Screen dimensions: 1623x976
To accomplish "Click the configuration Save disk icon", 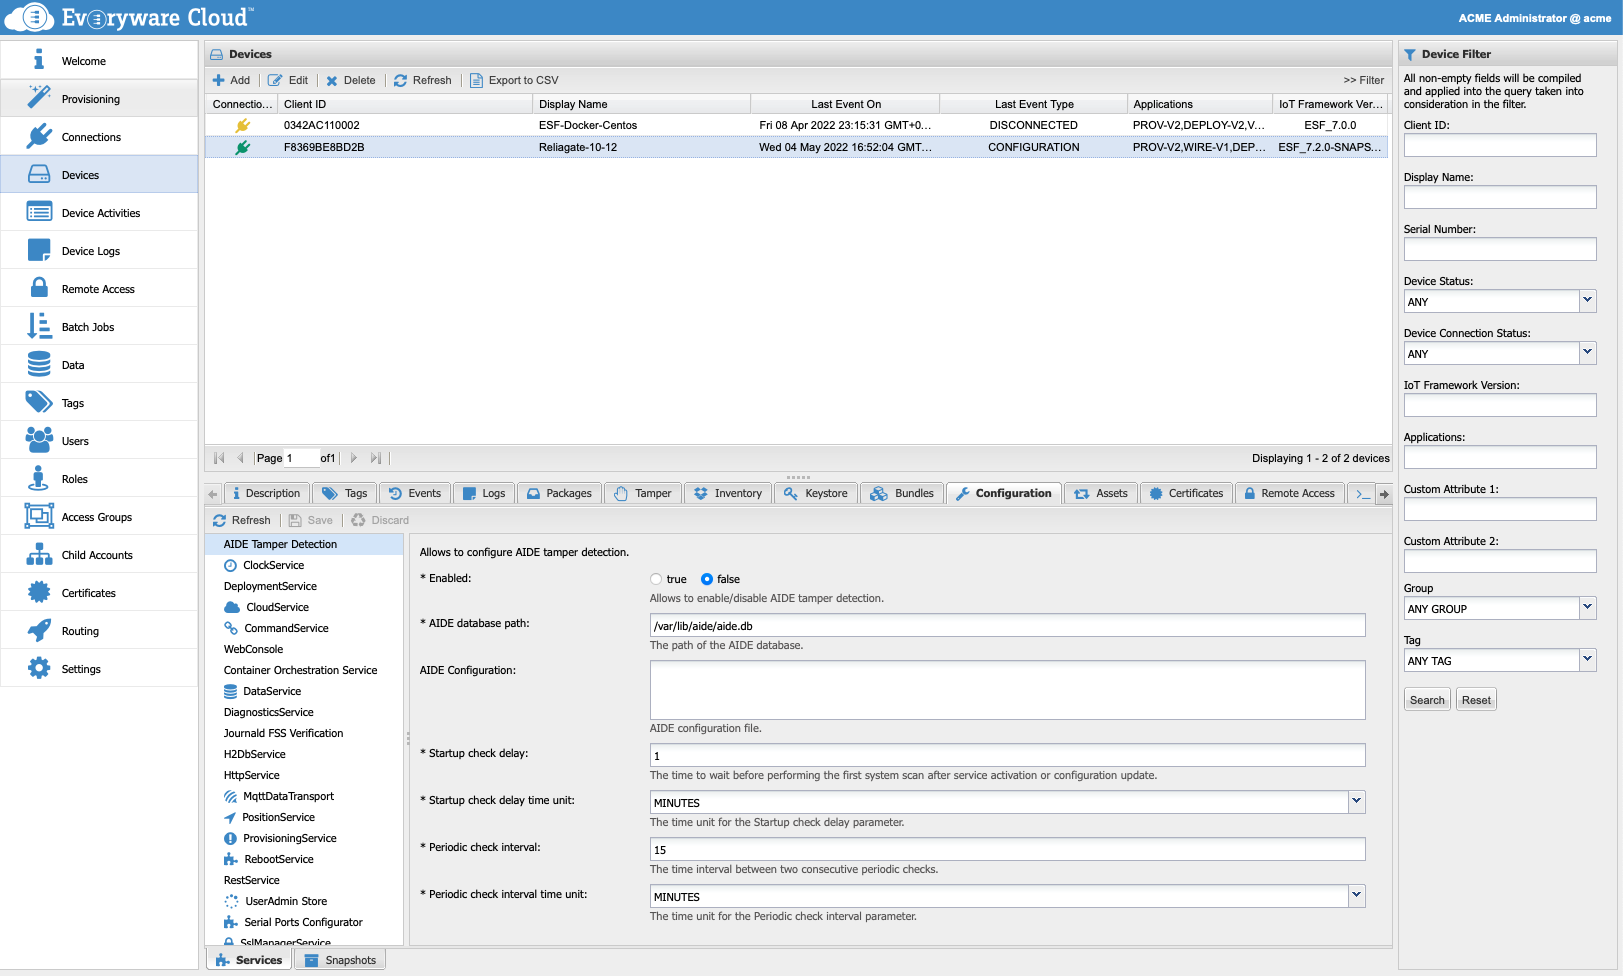I will click(x=295, y=520).
